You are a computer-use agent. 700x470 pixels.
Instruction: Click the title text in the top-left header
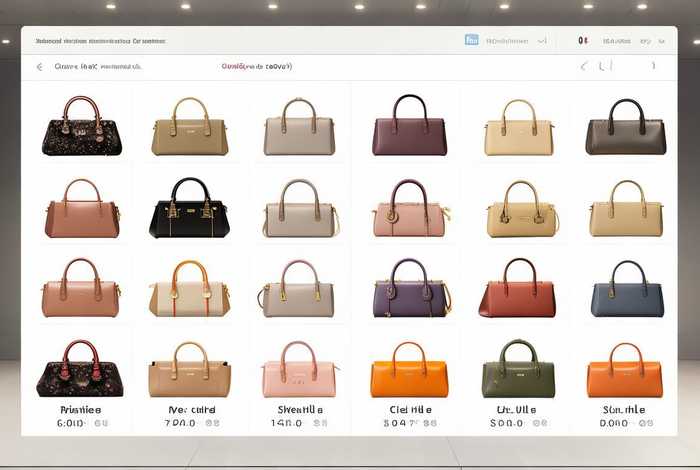pyautogui.click(x=100, y=42)
